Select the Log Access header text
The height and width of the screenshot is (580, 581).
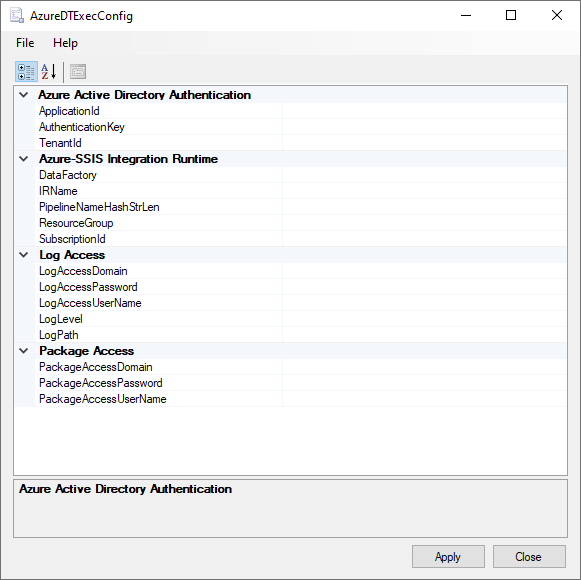[x=72, y=255]
